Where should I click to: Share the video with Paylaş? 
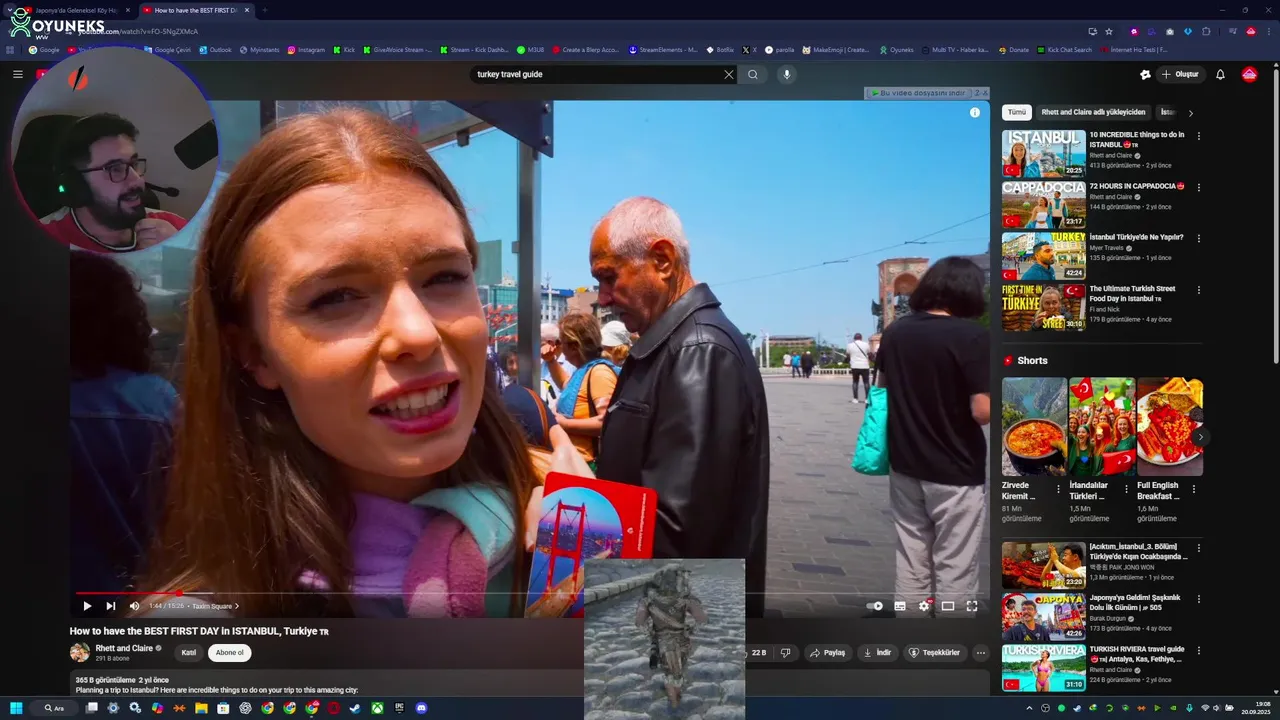point(828,653)
